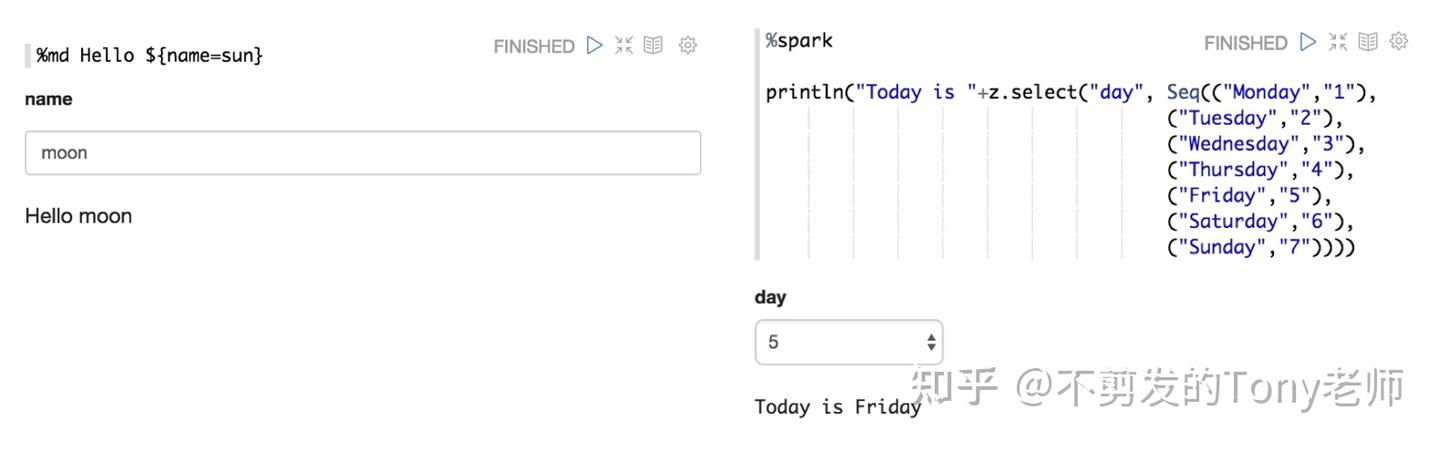Viewport: 1440px width, 451px height.
Task: Click the Today is Friday output
Action: tap(838, 407)
